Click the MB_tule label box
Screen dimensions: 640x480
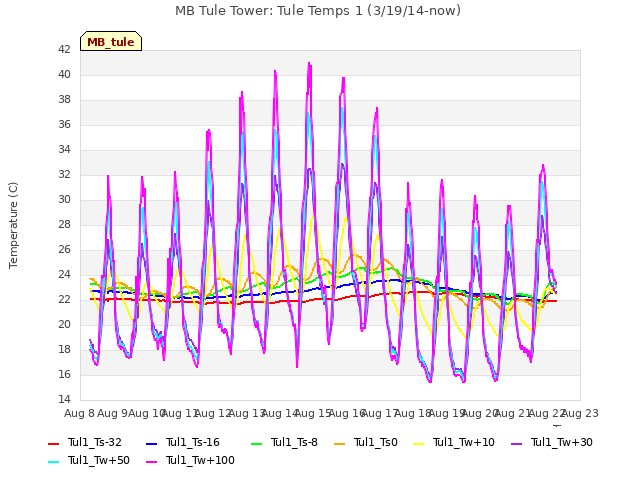[111, 41]
